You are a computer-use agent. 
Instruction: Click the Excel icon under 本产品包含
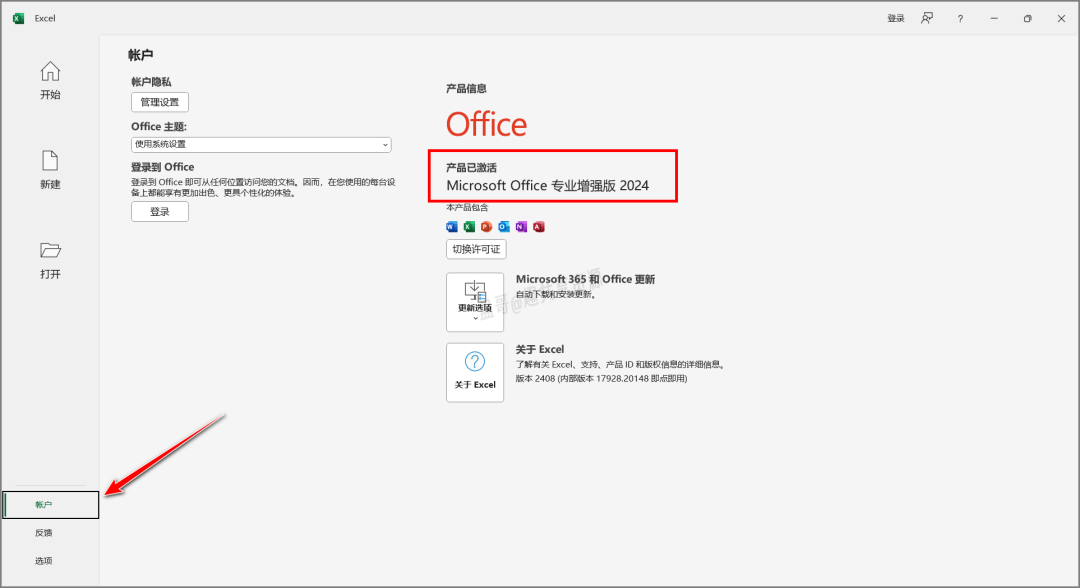coord(469,227)
